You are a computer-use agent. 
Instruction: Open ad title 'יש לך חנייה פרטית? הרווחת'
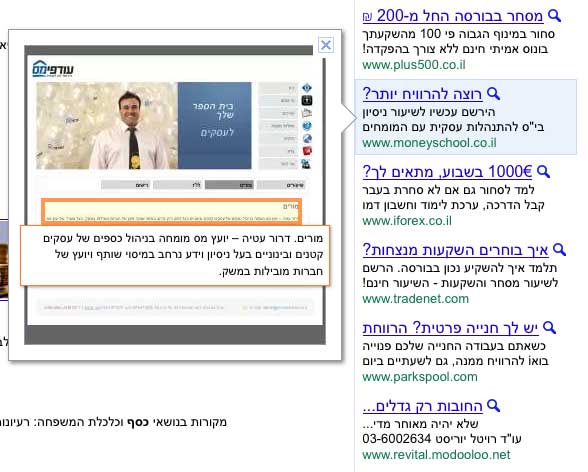tap(450, 328)
